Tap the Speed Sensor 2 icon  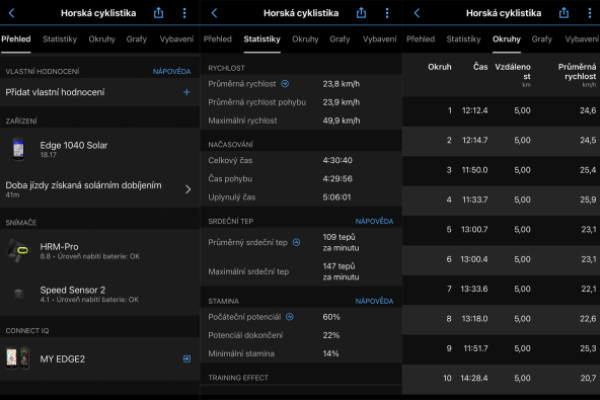point(18,291)
